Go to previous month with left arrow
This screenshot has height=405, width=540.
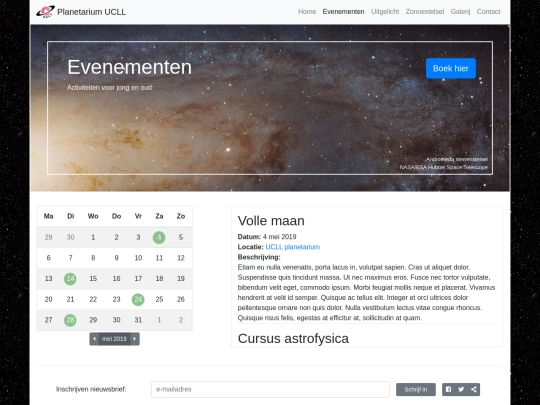point(94,339)
